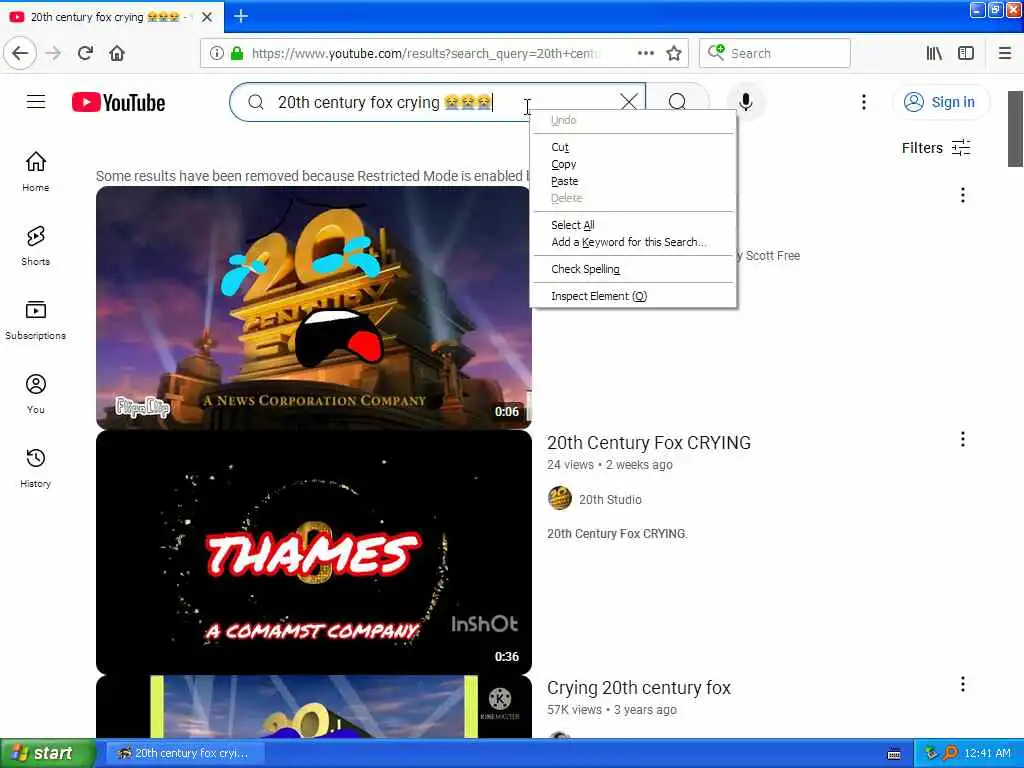The height and width of the screenshot is (768, 1024).
Task: Click the browser Forward arrow button
Action: (54, 54)
